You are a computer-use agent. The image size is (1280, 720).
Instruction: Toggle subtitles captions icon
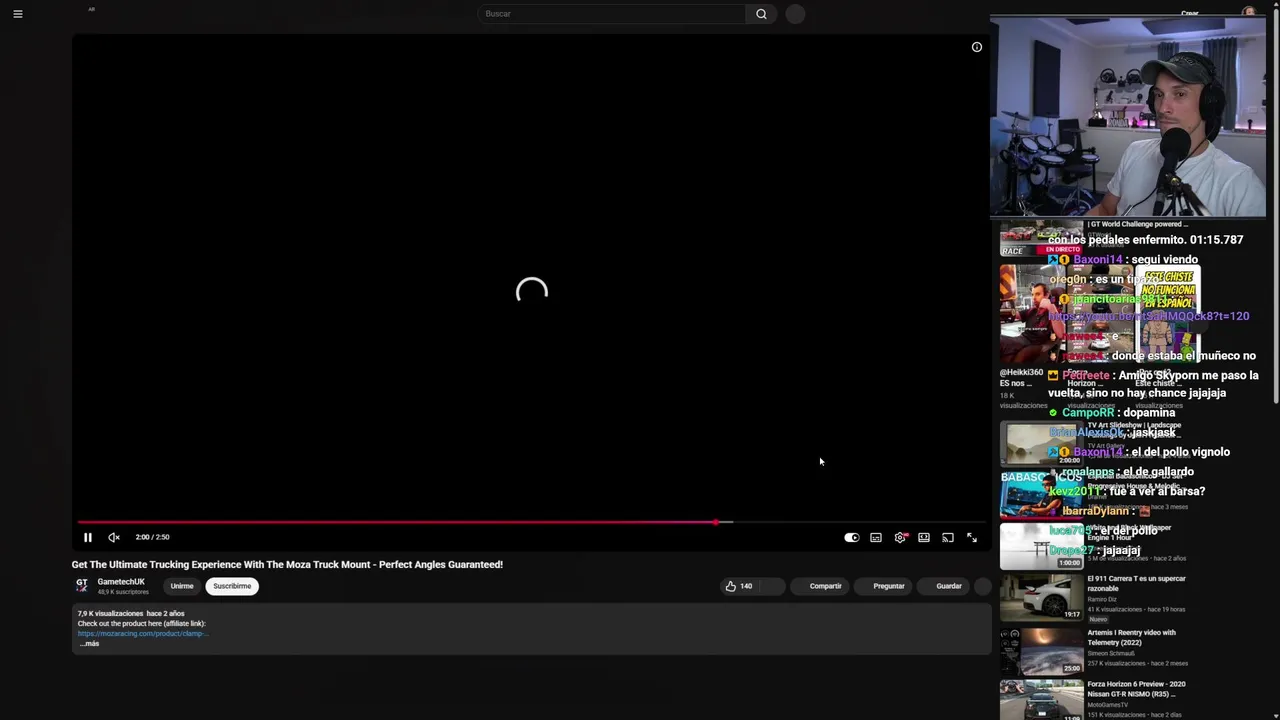click(x=876, y=537)
